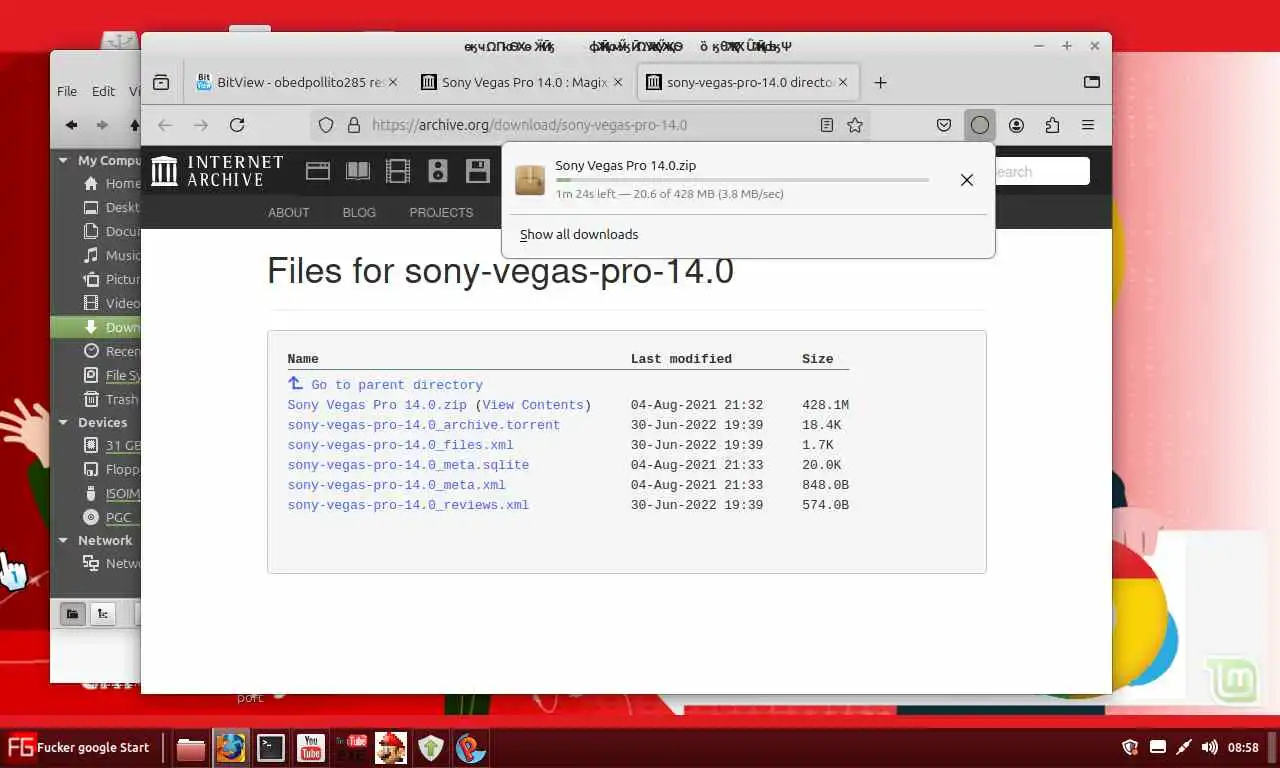1280x768 pixels.
Task: Open the sidebar button at the tab bar's right end
Action: (x=1092, y=82)
